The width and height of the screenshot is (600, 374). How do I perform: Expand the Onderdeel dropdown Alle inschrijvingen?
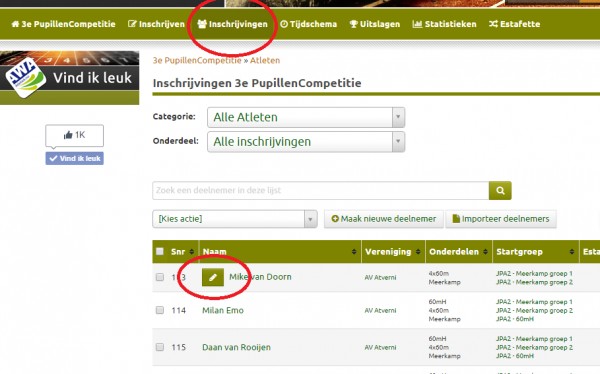click(x=306, y=142)
